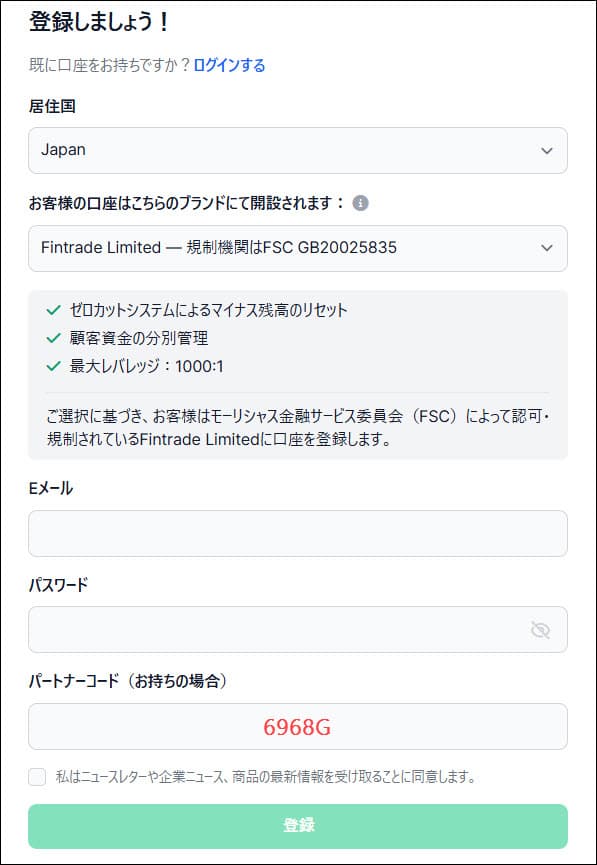The image size is (597, 865).
Task: Click the green check beside 顧客資金の分別管理
Action: coord(54,338)
